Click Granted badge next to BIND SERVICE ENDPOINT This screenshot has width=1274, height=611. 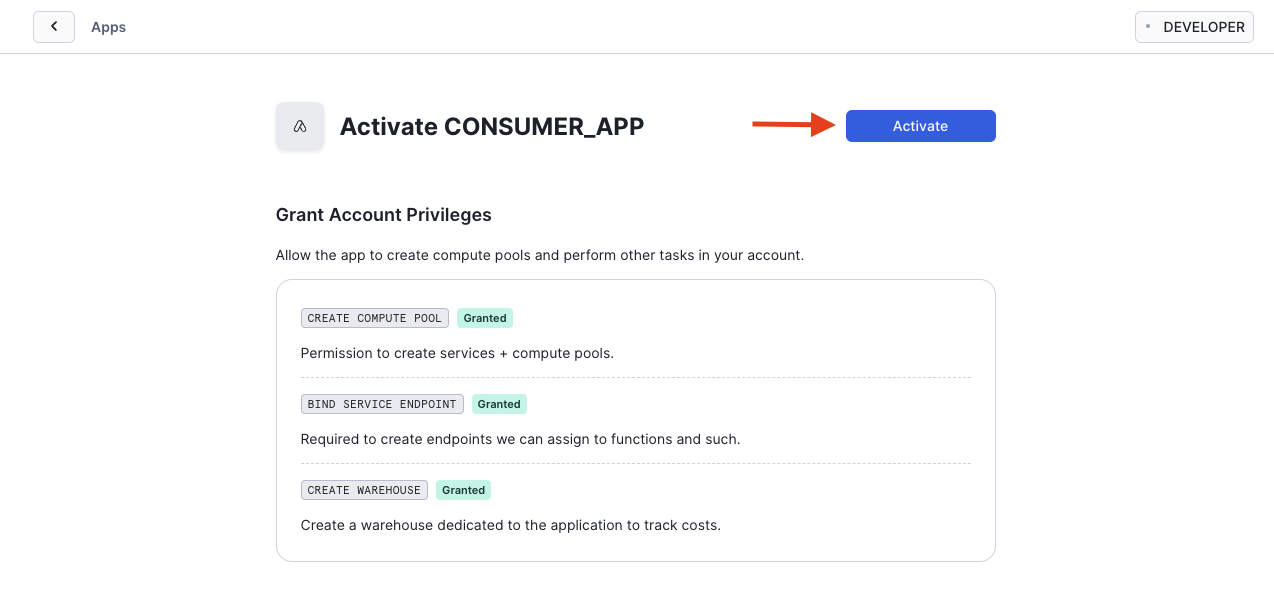point(499,404)
